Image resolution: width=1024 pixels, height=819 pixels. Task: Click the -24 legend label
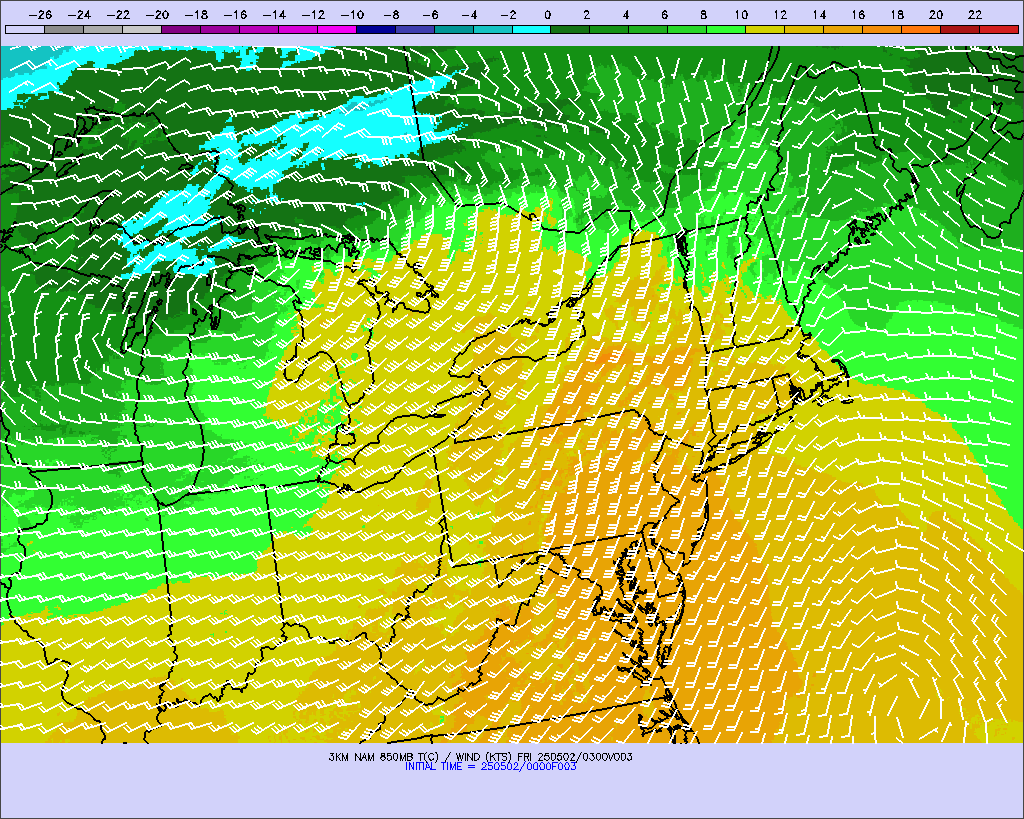[80, 14]
